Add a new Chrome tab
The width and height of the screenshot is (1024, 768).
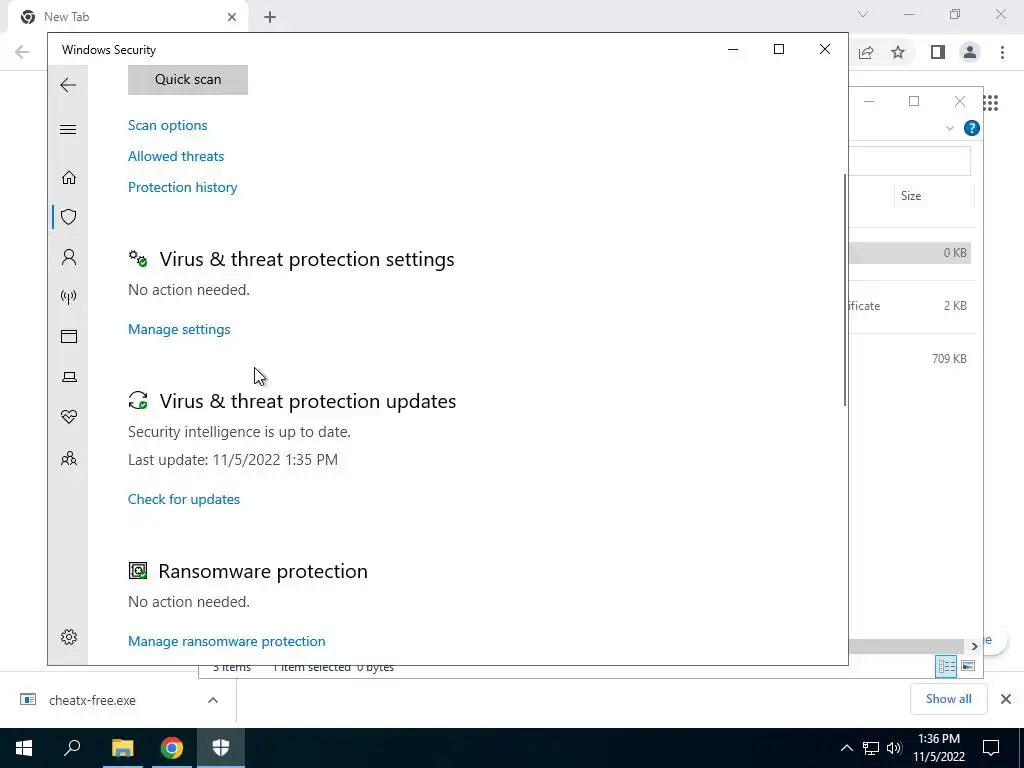pyautogui.click(x=270, y=17)
